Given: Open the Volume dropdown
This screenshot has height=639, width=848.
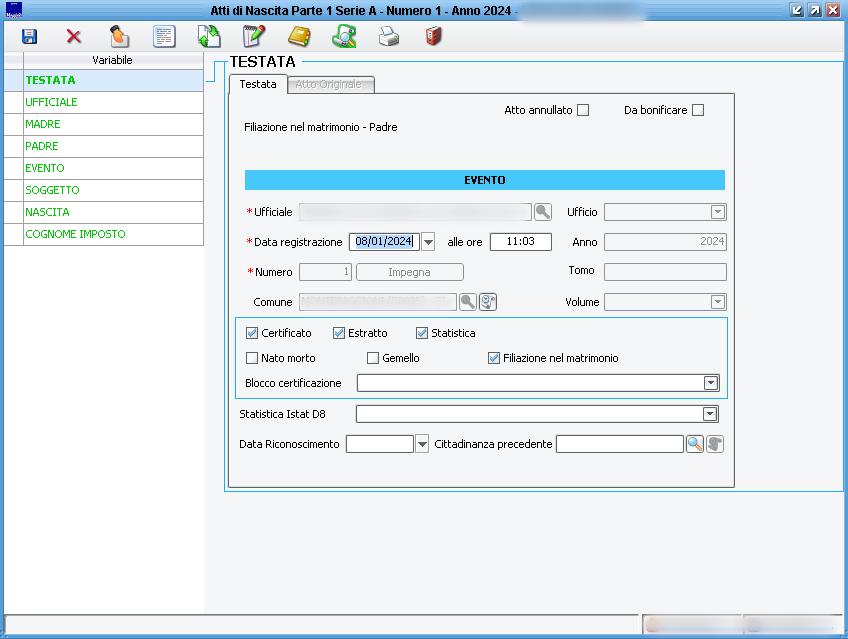Looking at the screenshot, I should (718, 302).
